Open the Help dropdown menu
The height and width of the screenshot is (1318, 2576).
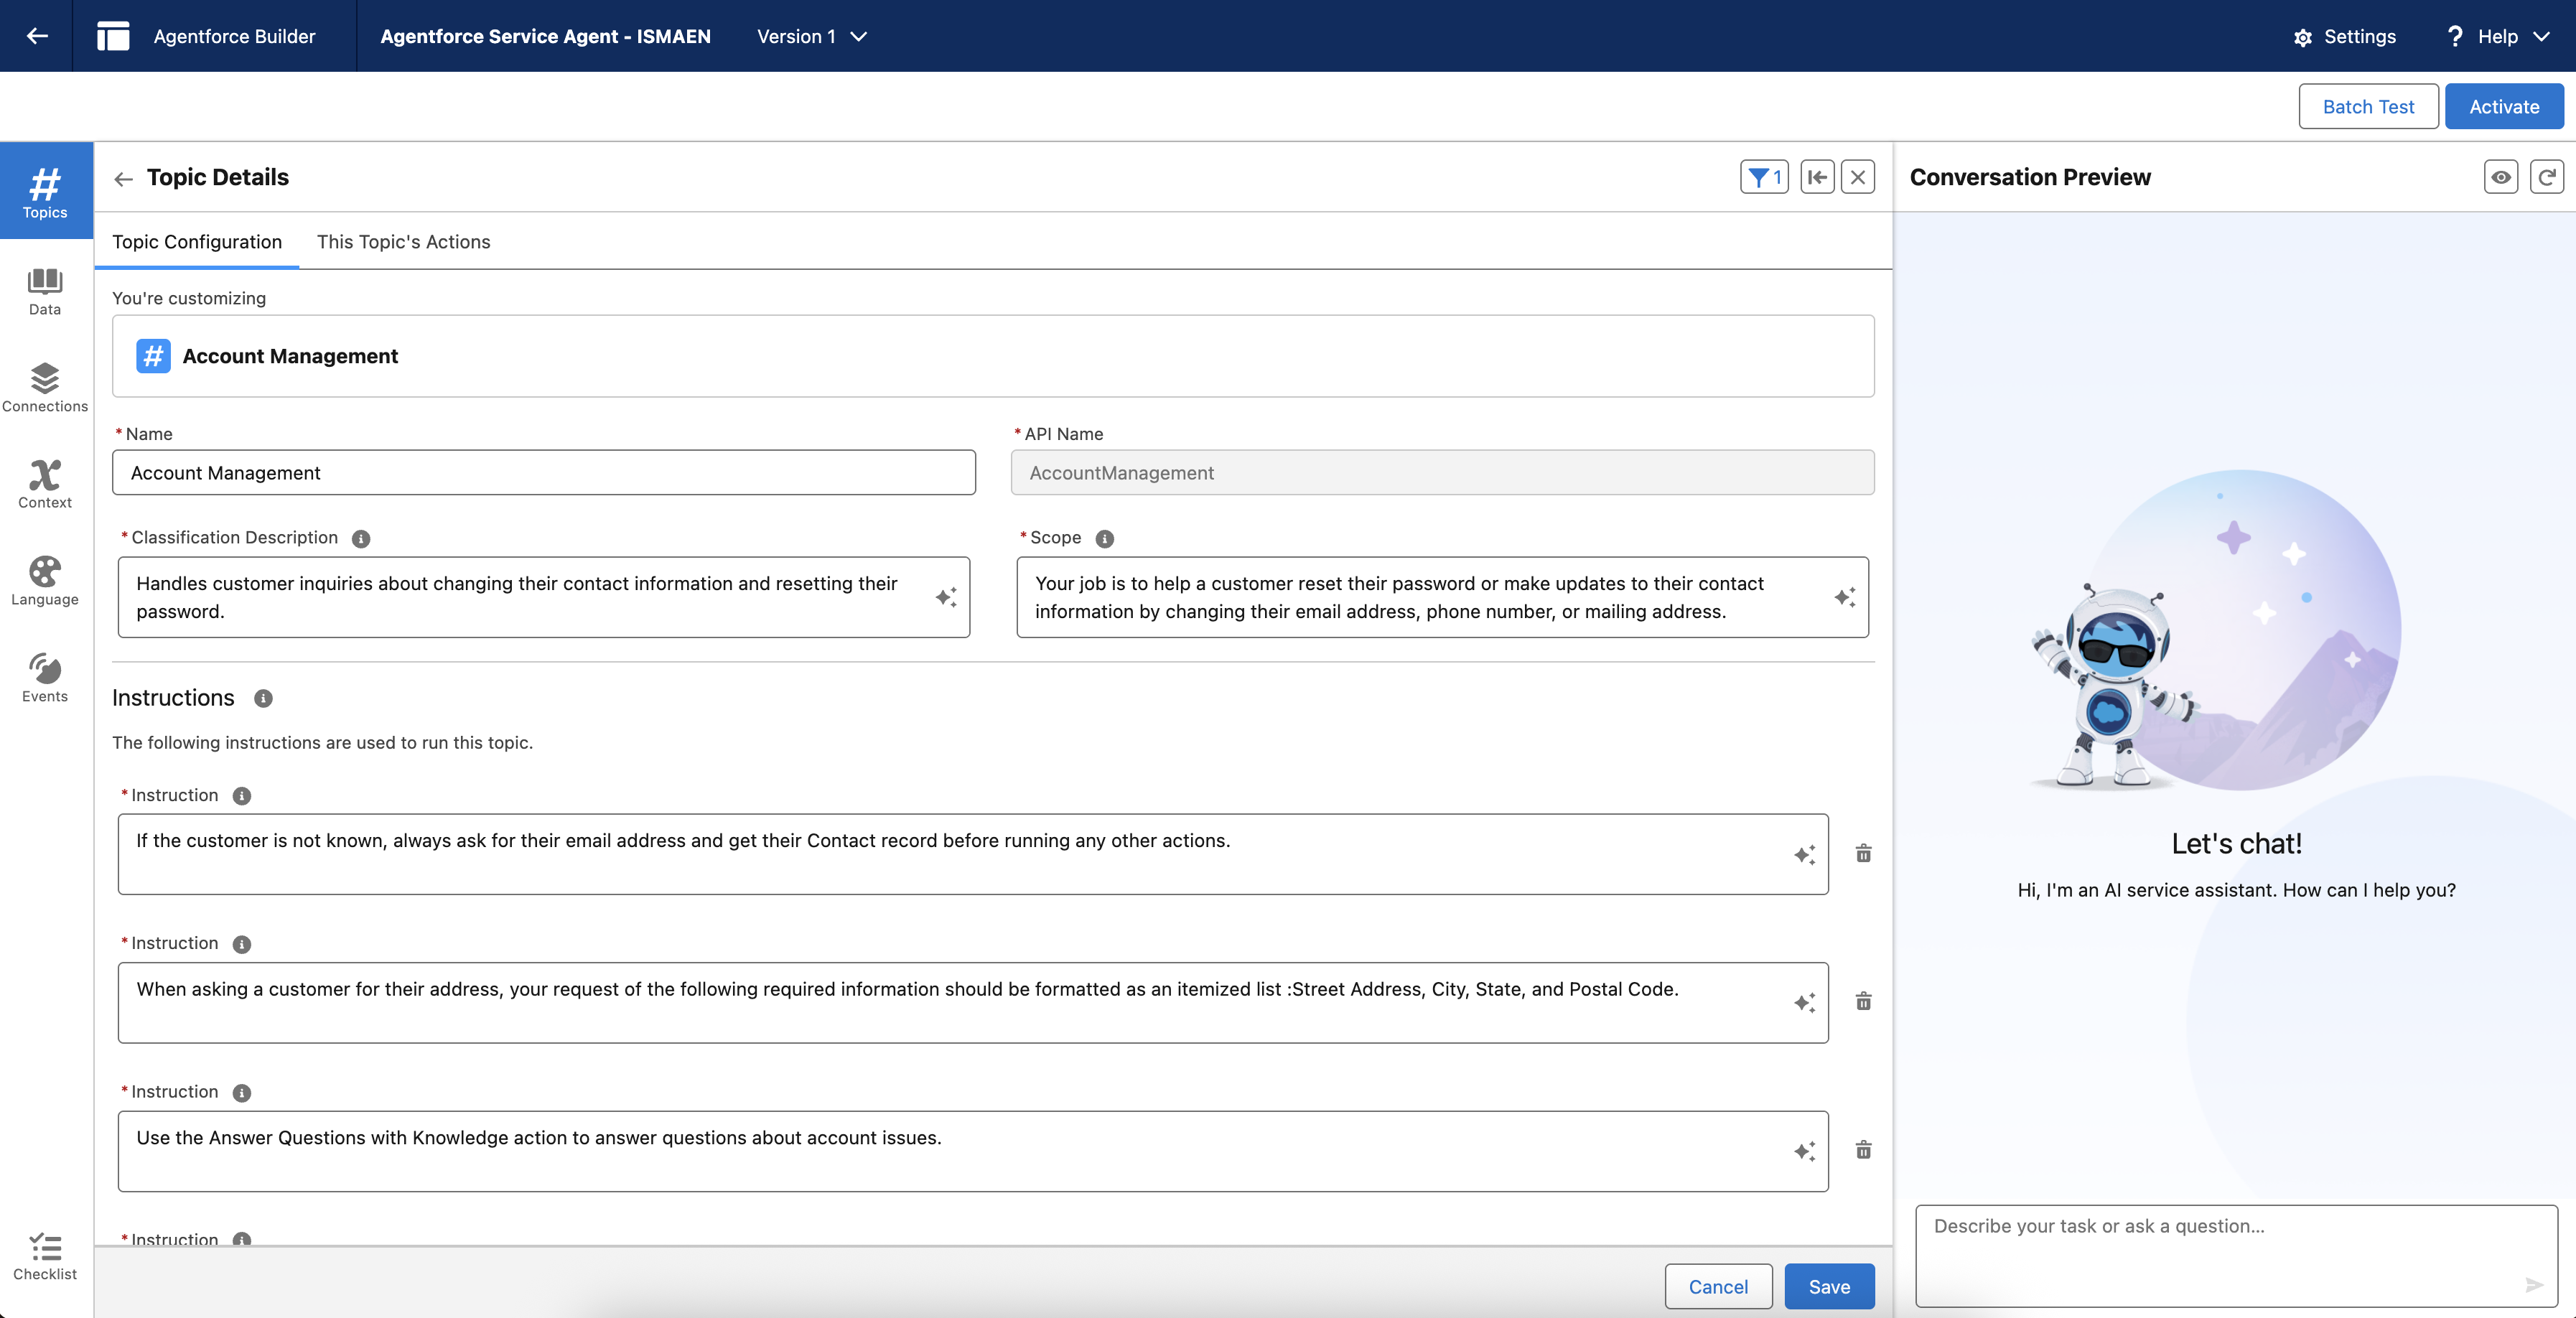tap(2497, 36)
